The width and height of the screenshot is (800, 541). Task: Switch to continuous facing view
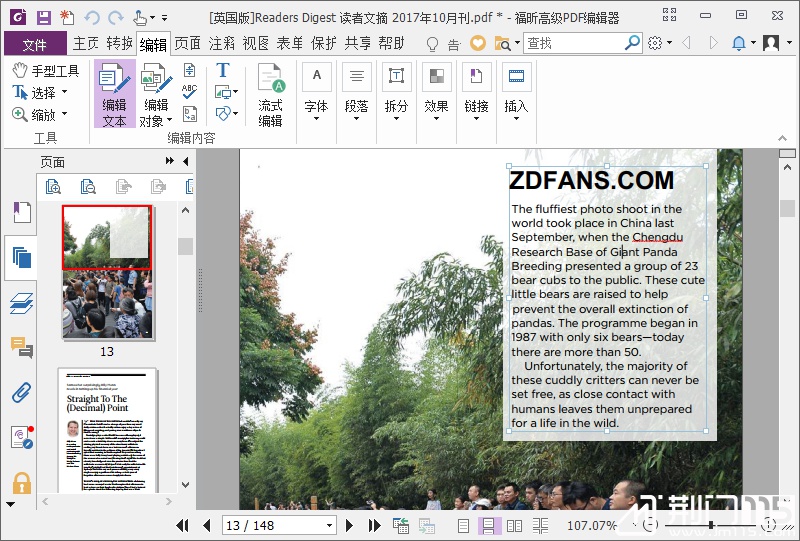[x=540, y=525]
